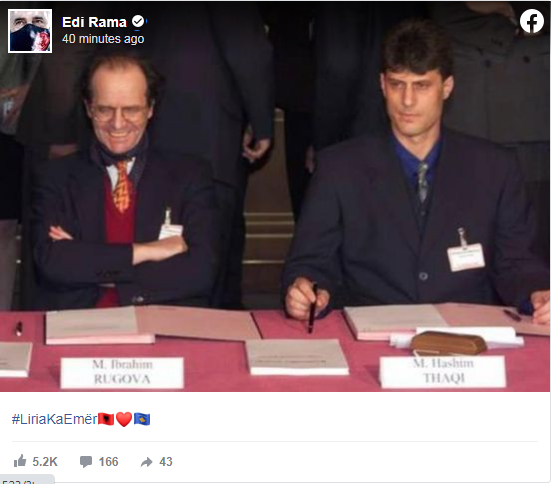Click the thumbs-up like icon
This screenshot has width=551, height=484.
(x=20, y=461)
